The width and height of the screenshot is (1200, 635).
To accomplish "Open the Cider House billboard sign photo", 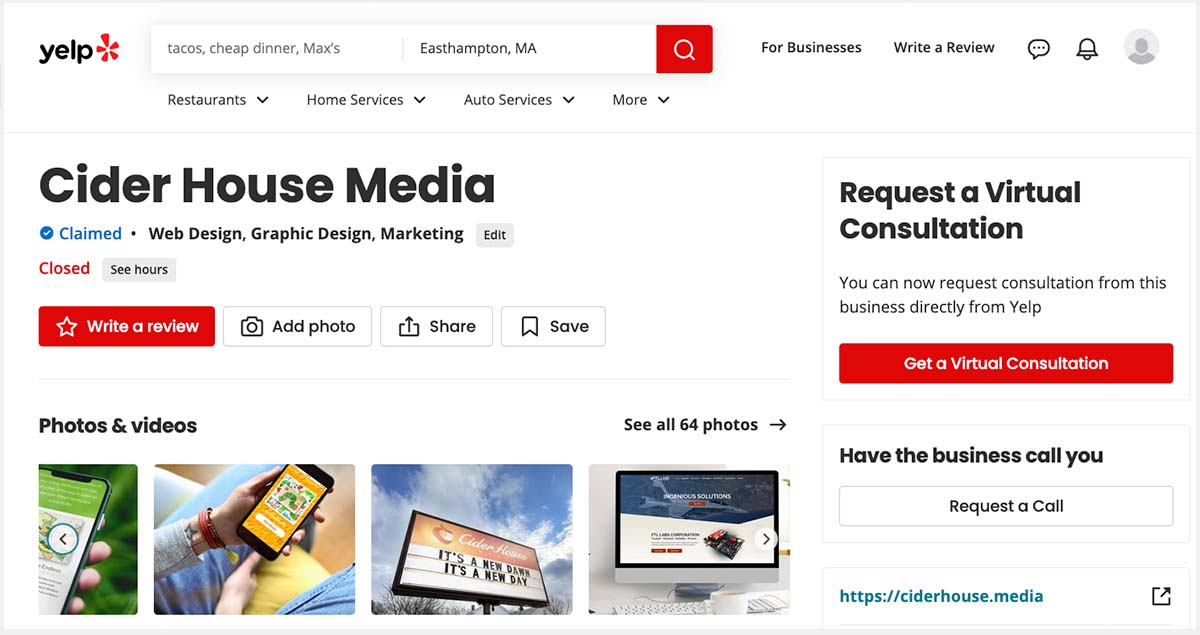I will [x=471, y=539].
